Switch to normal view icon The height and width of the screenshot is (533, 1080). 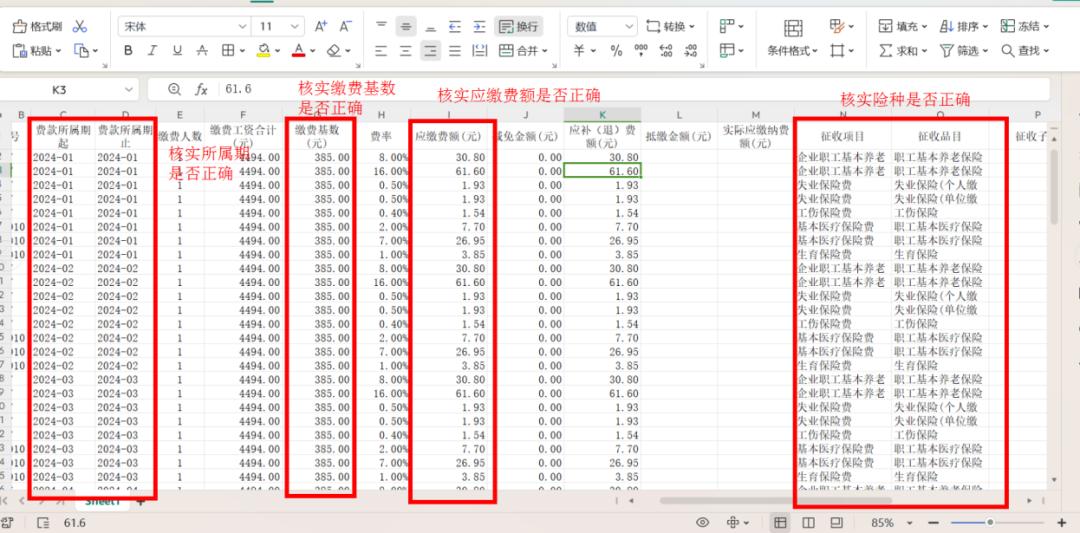780,523
